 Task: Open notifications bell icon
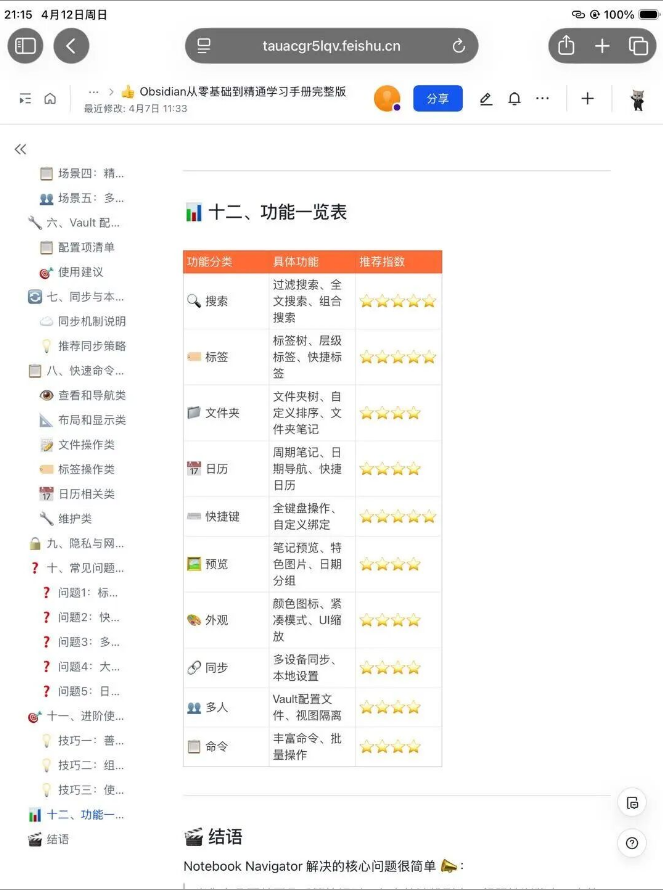pos(514,99)
